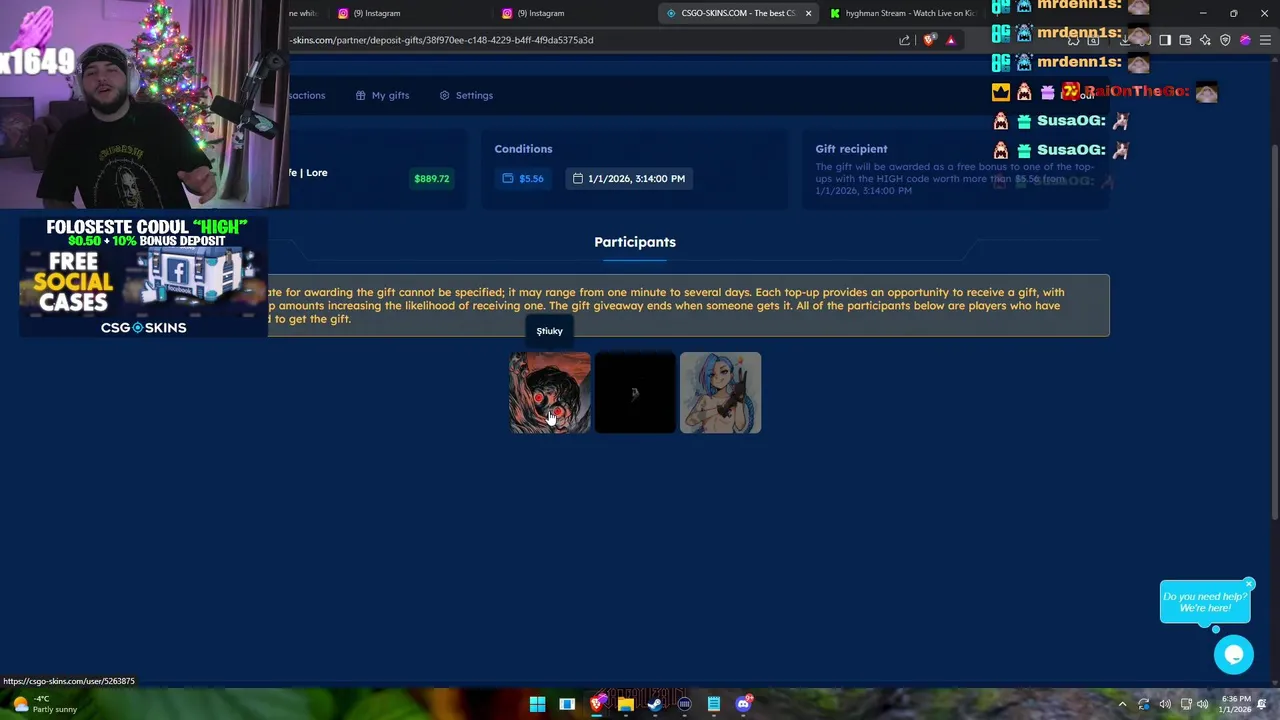Open the live chat support bubble

pos(1233,654)
